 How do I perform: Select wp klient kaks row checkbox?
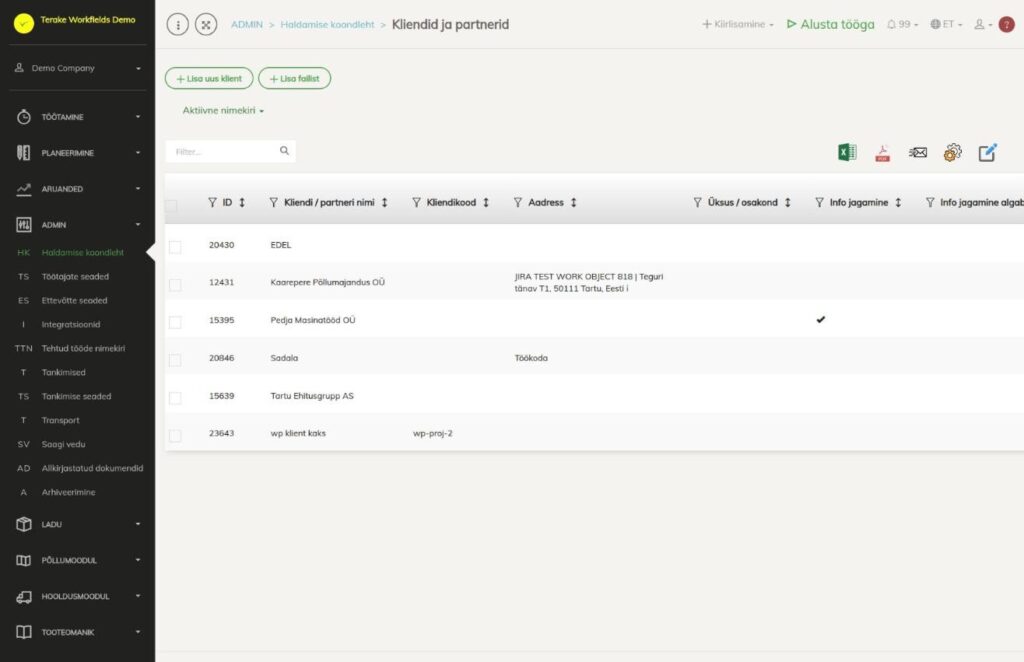pos(175,435)
